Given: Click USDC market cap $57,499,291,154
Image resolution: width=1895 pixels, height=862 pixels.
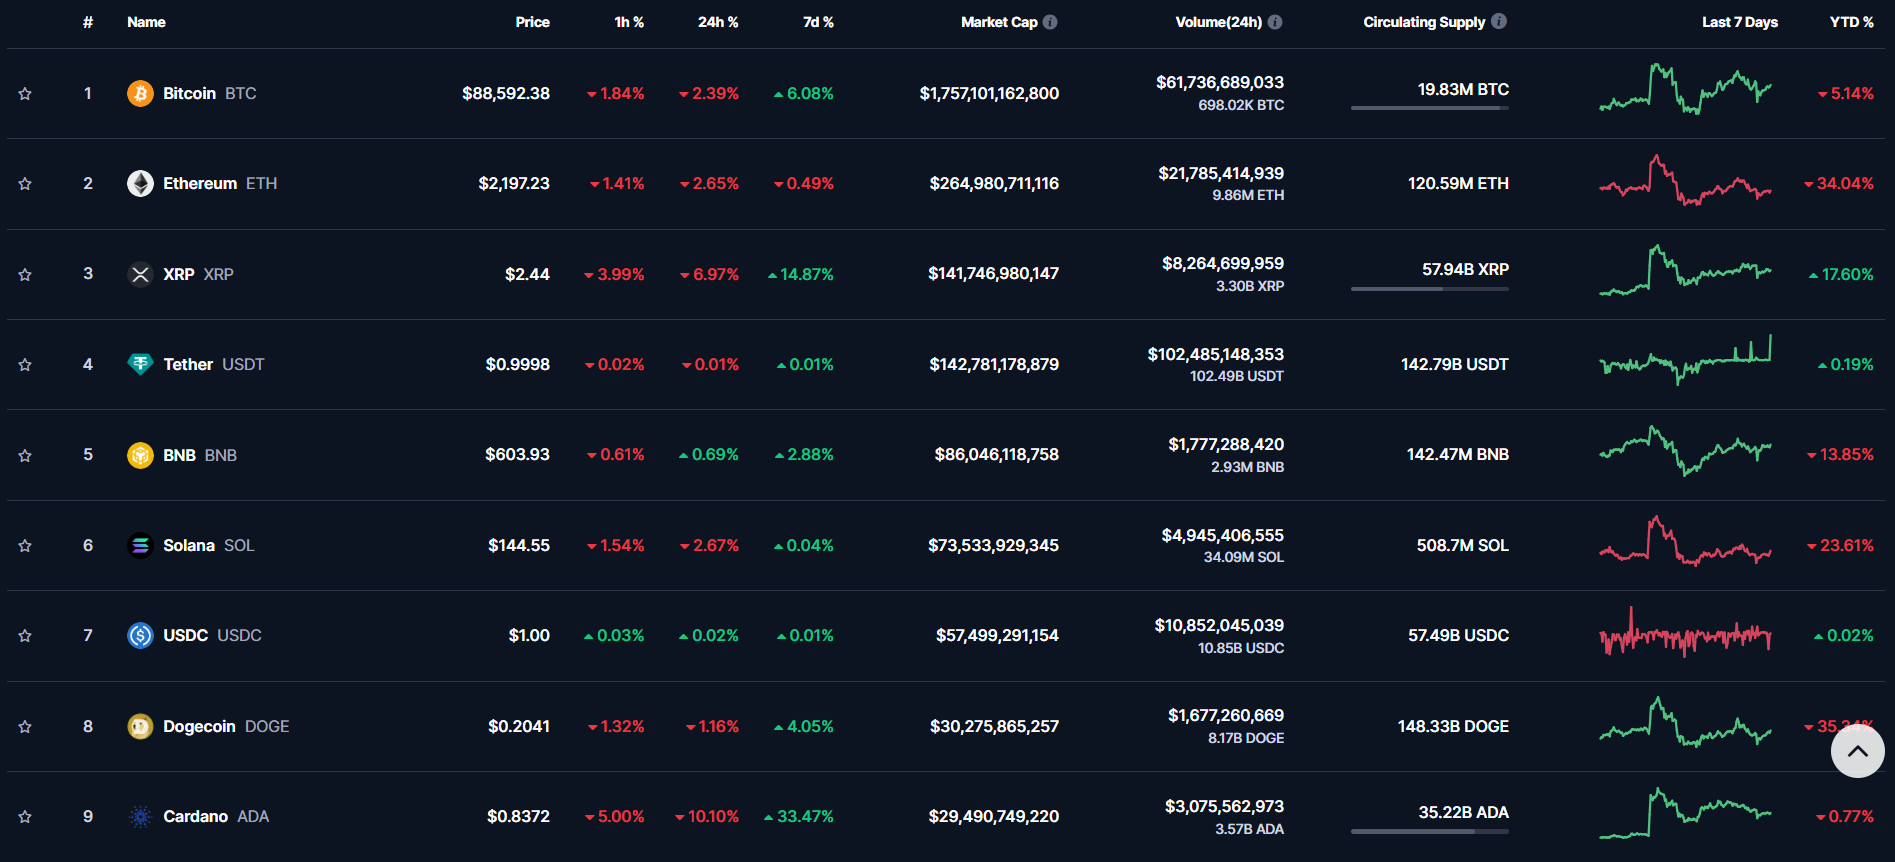Looking at the screenshot, I should pos(997,635).
